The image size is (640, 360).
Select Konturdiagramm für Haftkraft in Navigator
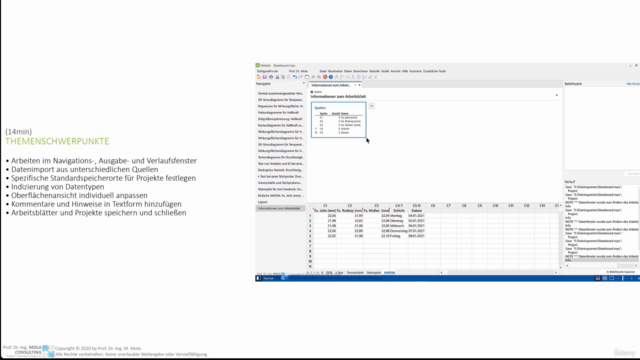pyautogui.click(x=280, y=125)
